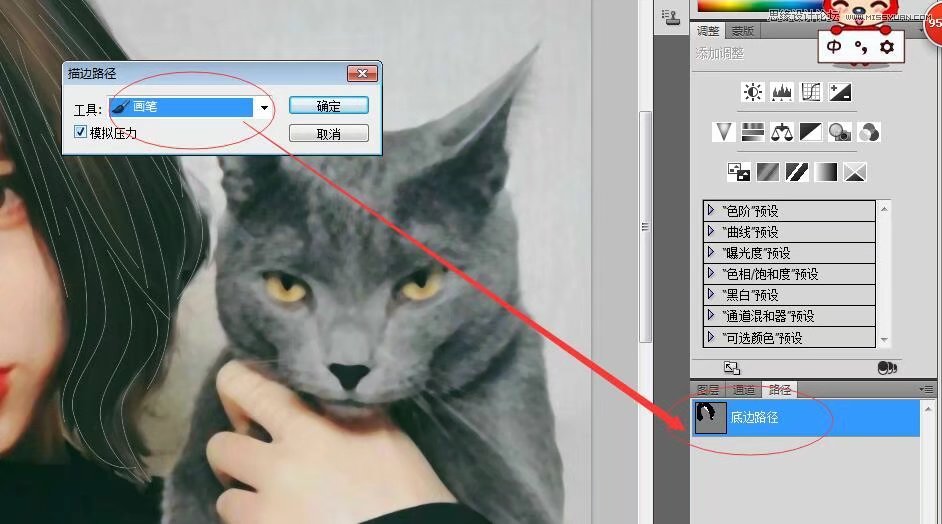
Task: Add a Vibrance adjustment triangle icon
Action: pyautogui.click(x=724, y=132)
